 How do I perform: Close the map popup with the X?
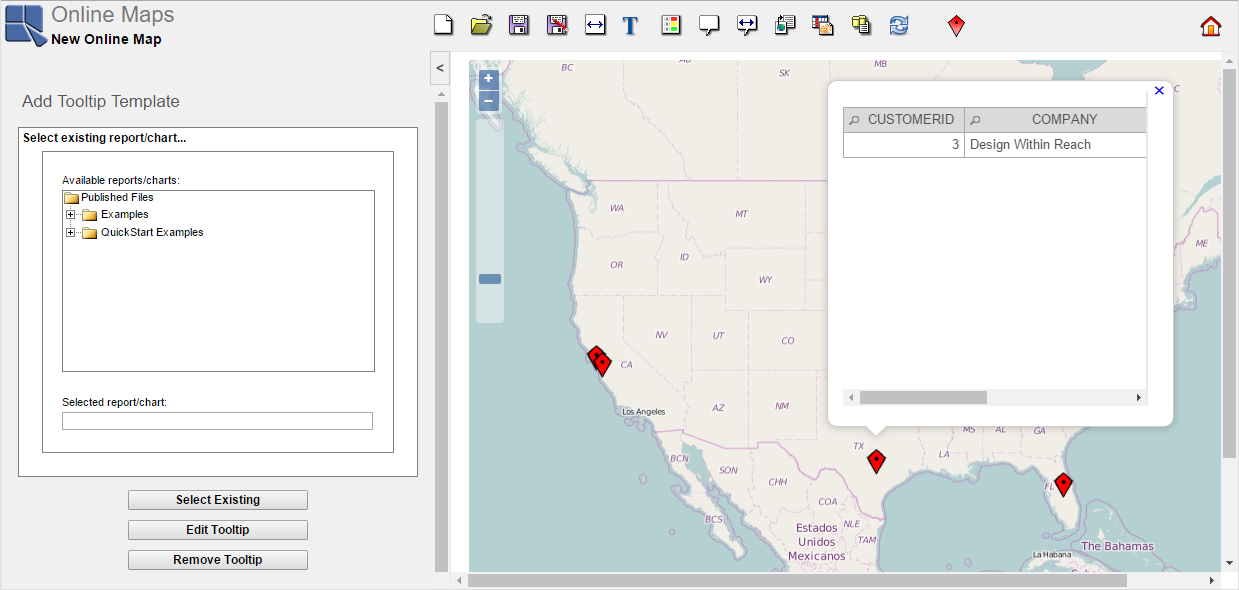(1159, 91)
